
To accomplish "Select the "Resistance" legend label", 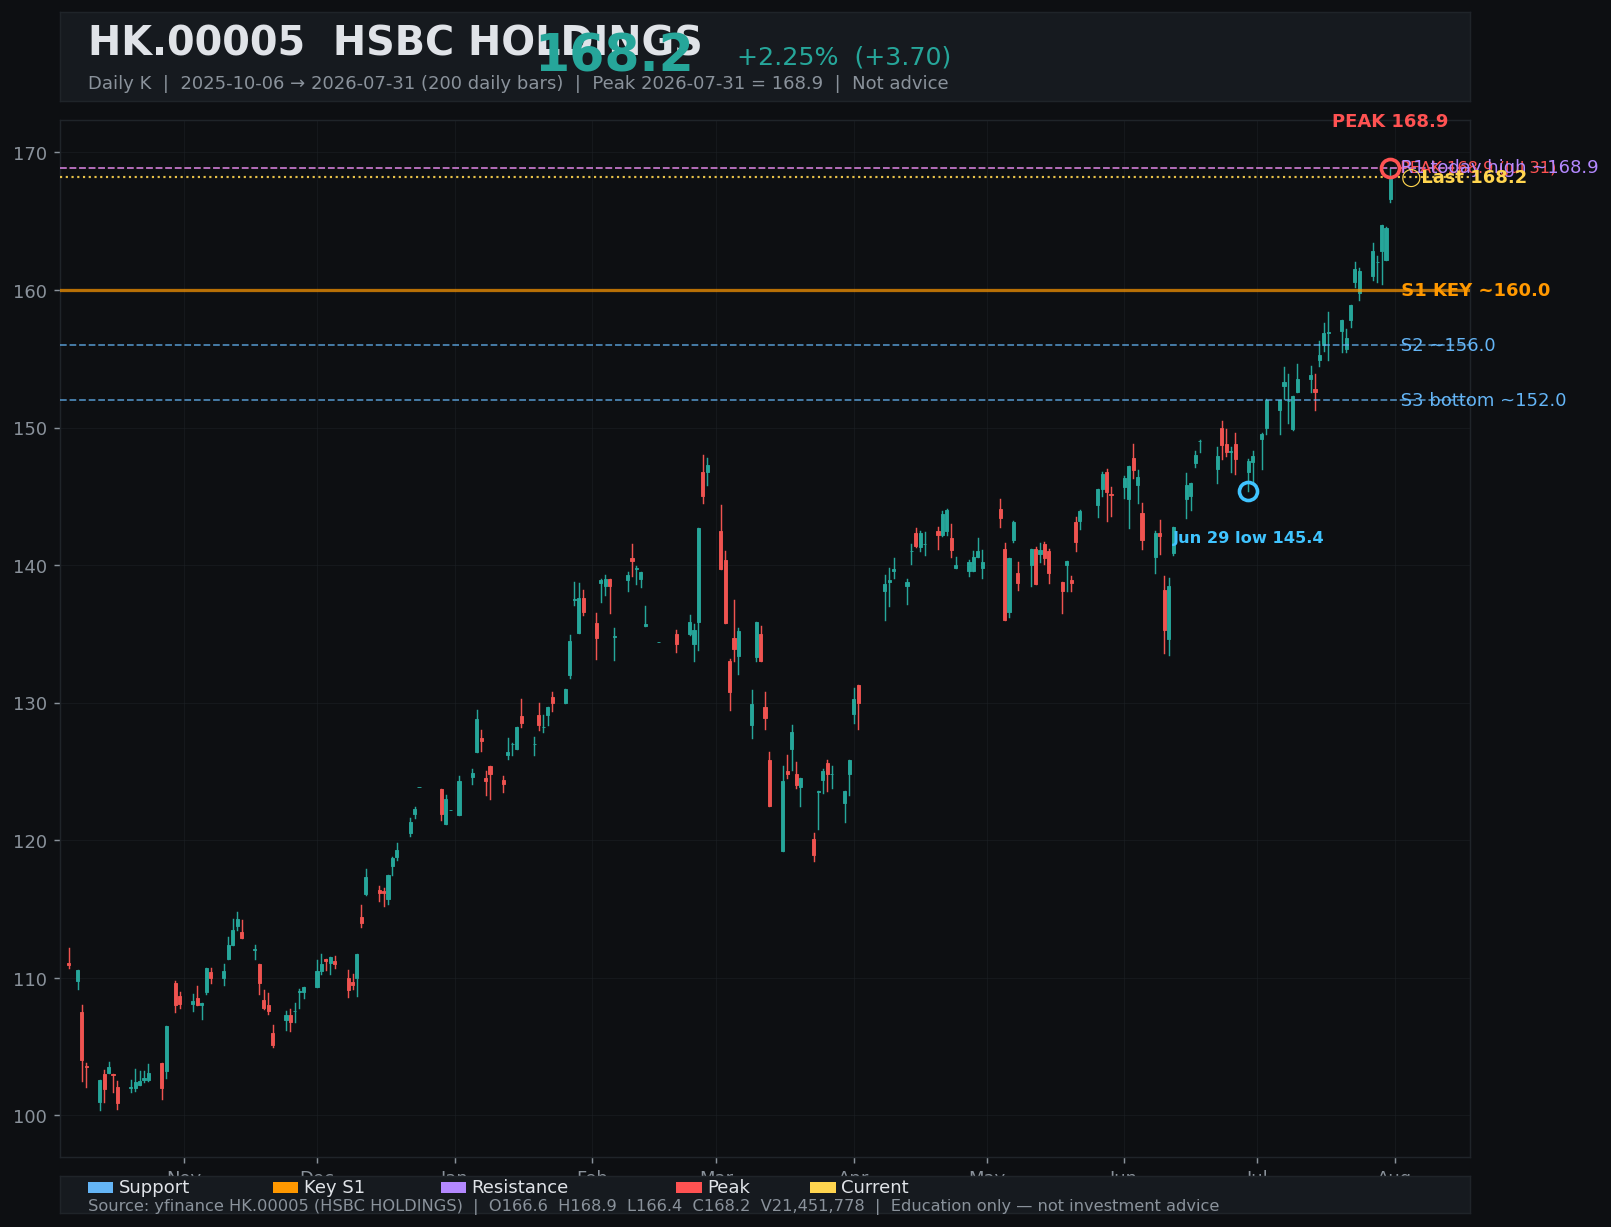I will coord(520,1187).
